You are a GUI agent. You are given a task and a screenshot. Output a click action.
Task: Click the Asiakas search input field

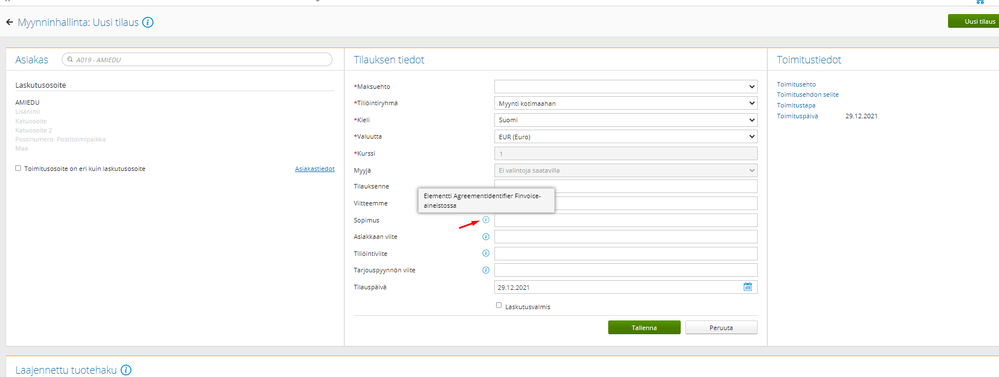197,59
